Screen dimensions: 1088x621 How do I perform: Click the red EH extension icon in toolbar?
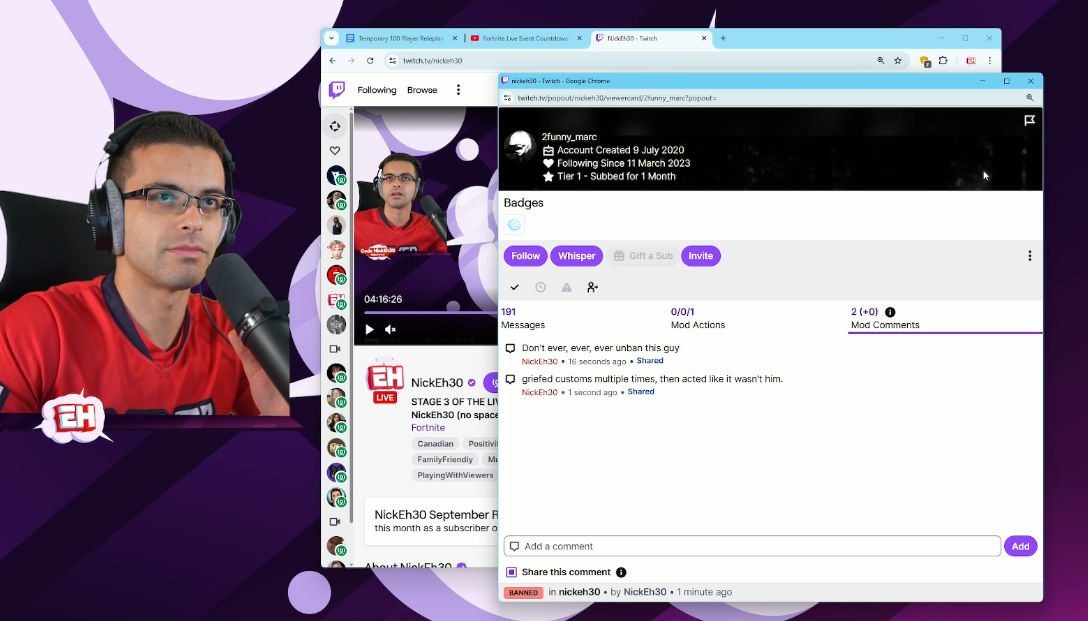point(971,60)
